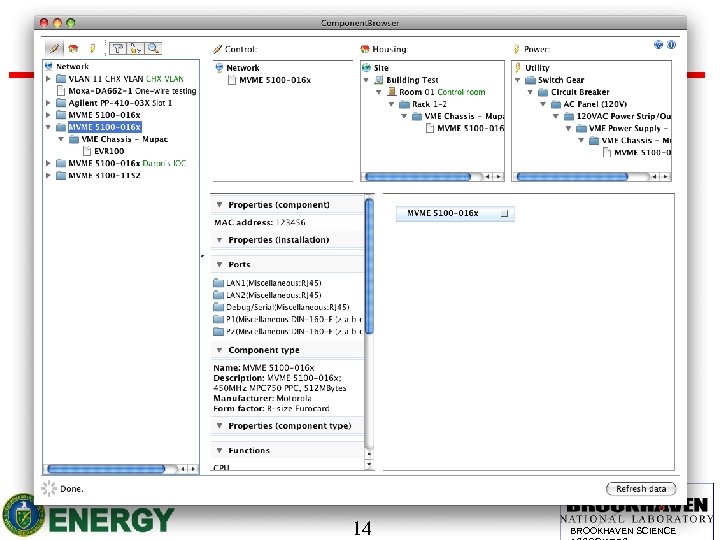Select the Housing view house icon in toolbar
Image resolution: width=720 pixels, height=540 pixels.
pos(73,48)
